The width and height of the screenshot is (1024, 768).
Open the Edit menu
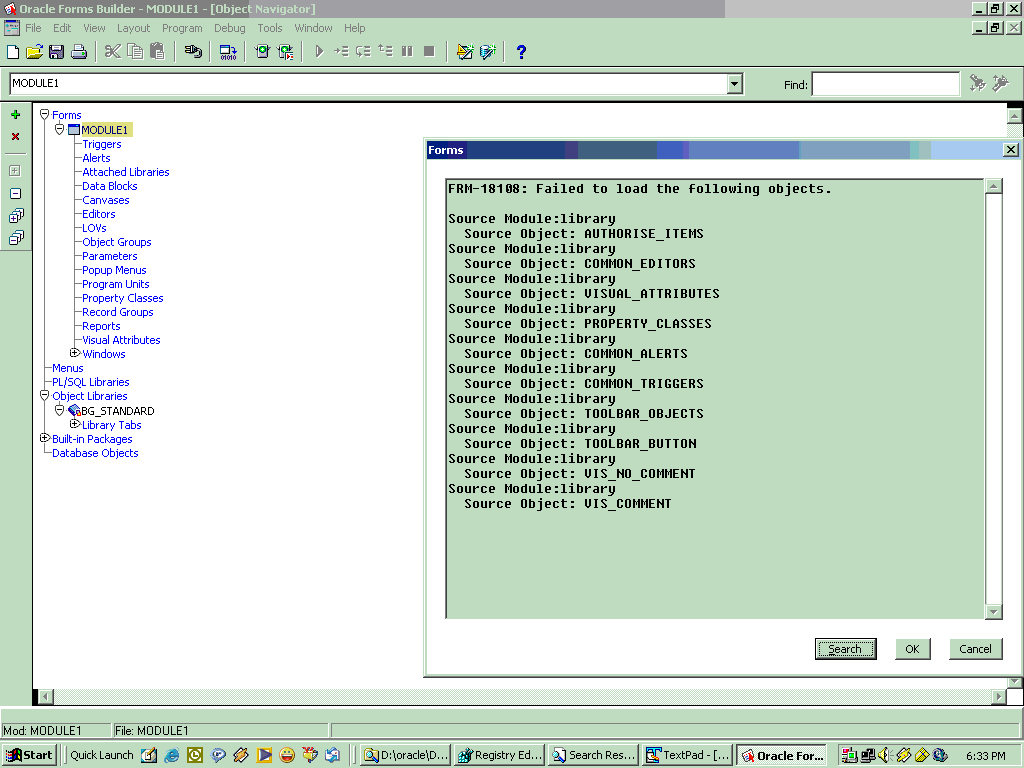click(x=62, y=28)
